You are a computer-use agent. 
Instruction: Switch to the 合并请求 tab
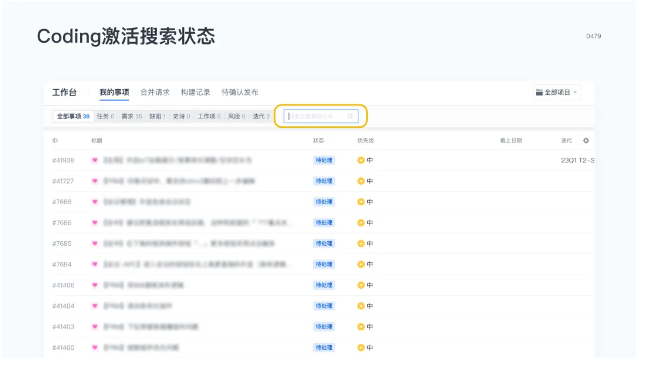155,92
